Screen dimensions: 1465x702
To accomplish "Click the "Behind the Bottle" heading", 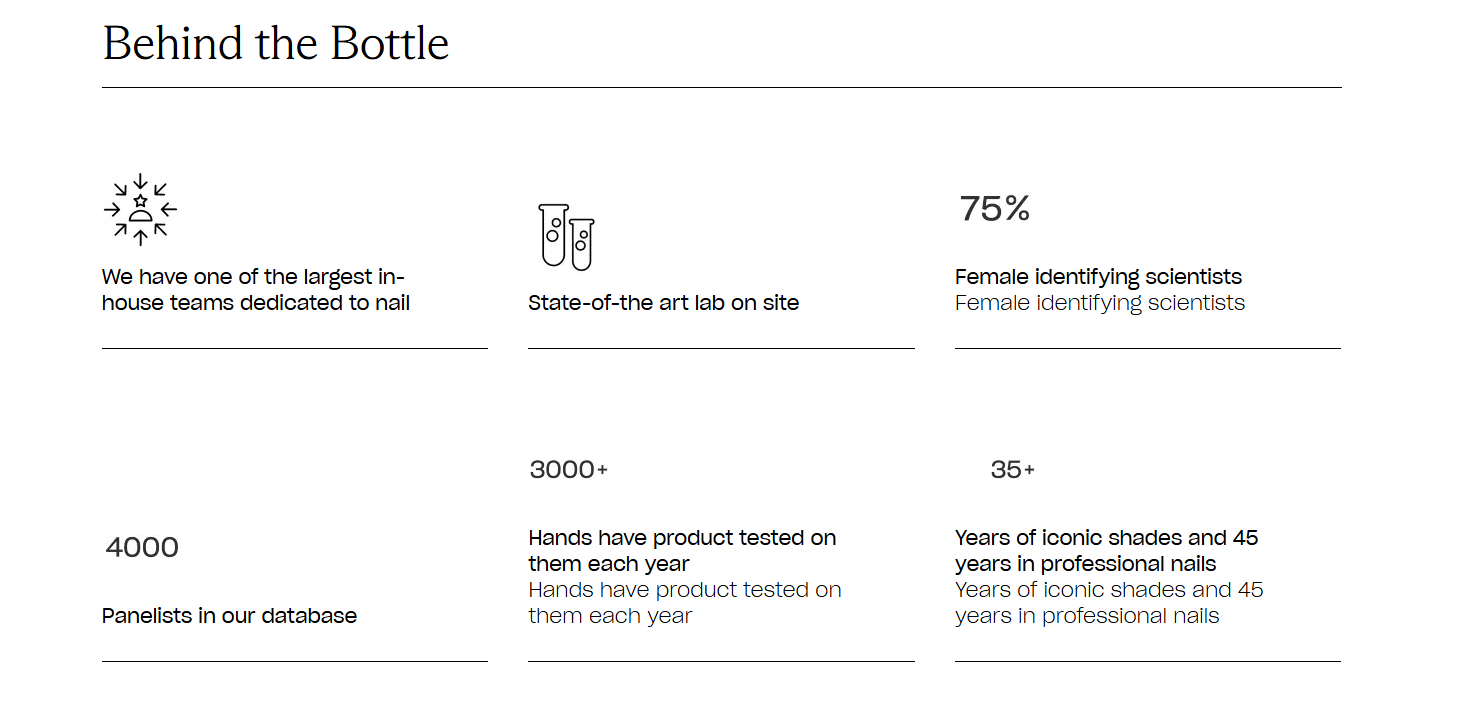I will point(276,44).
